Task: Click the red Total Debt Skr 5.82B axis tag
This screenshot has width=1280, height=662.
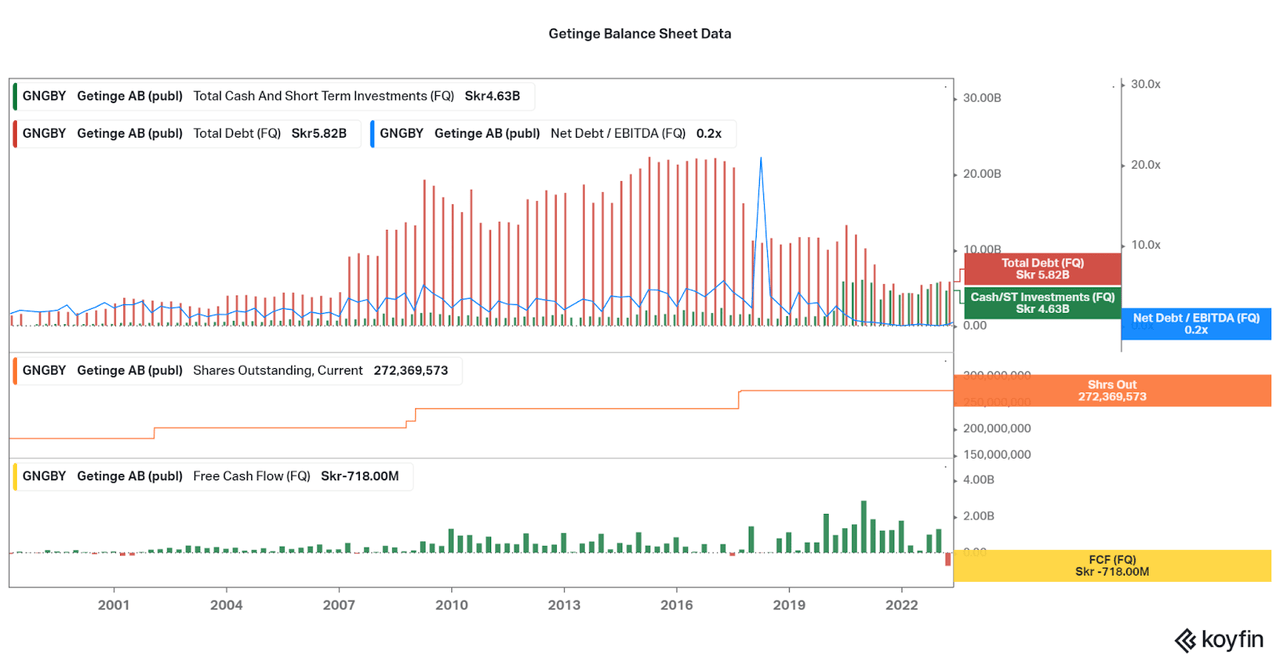Action: tap(1042, 269)
